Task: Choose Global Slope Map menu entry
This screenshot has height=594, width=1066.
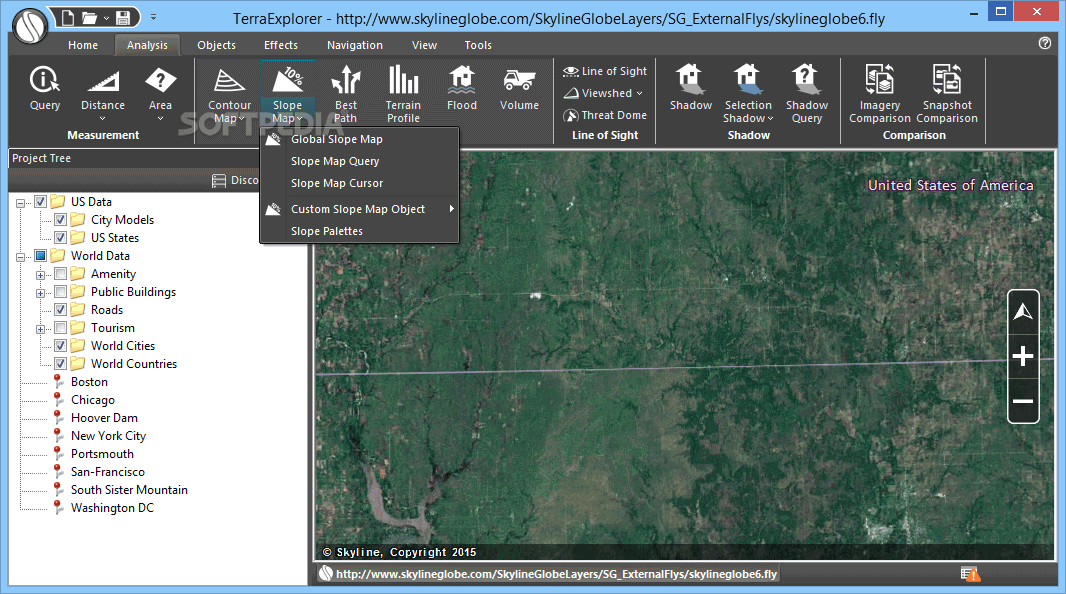Action: click(360, 139)
